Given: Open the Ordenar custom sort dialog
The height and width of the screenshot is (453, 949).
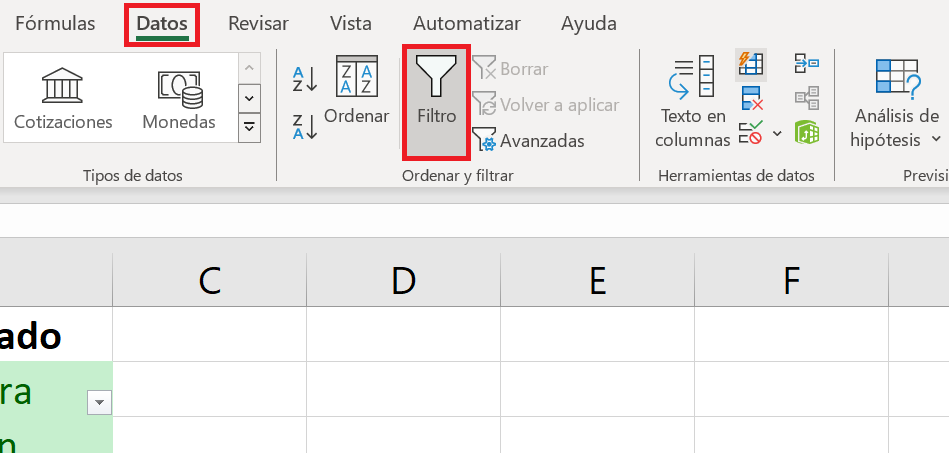Looking at the screenshot, I should click(356, 92).
